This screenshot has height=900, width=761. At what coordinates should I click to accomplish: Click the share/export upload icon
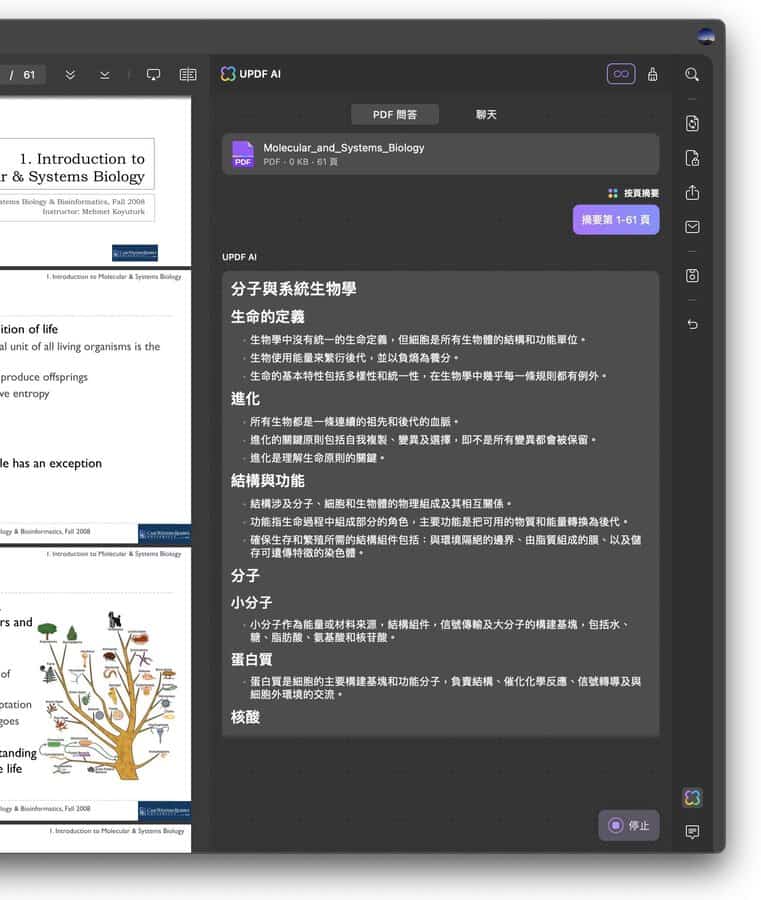692,193
